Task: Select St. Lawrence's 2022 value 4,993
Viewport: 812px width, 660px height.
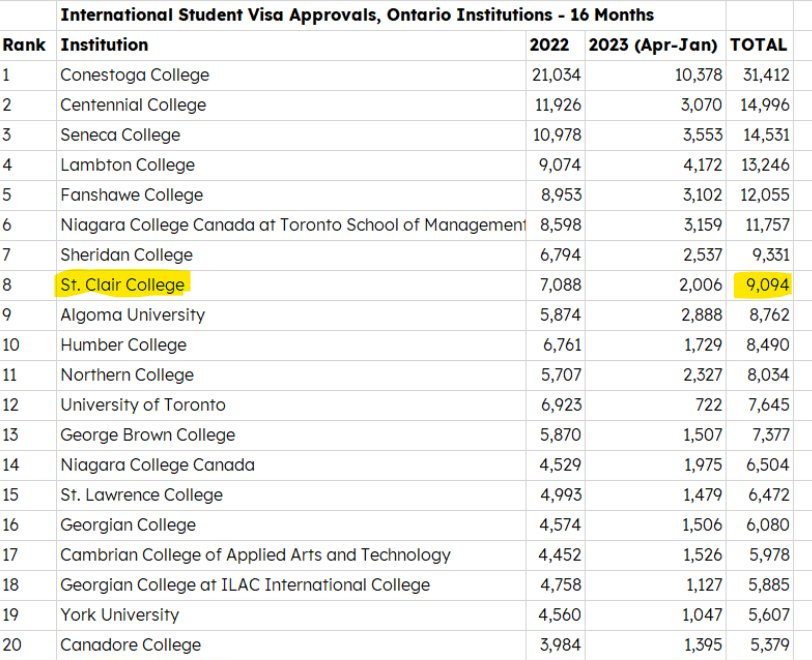Action: [x=555, y=496]
